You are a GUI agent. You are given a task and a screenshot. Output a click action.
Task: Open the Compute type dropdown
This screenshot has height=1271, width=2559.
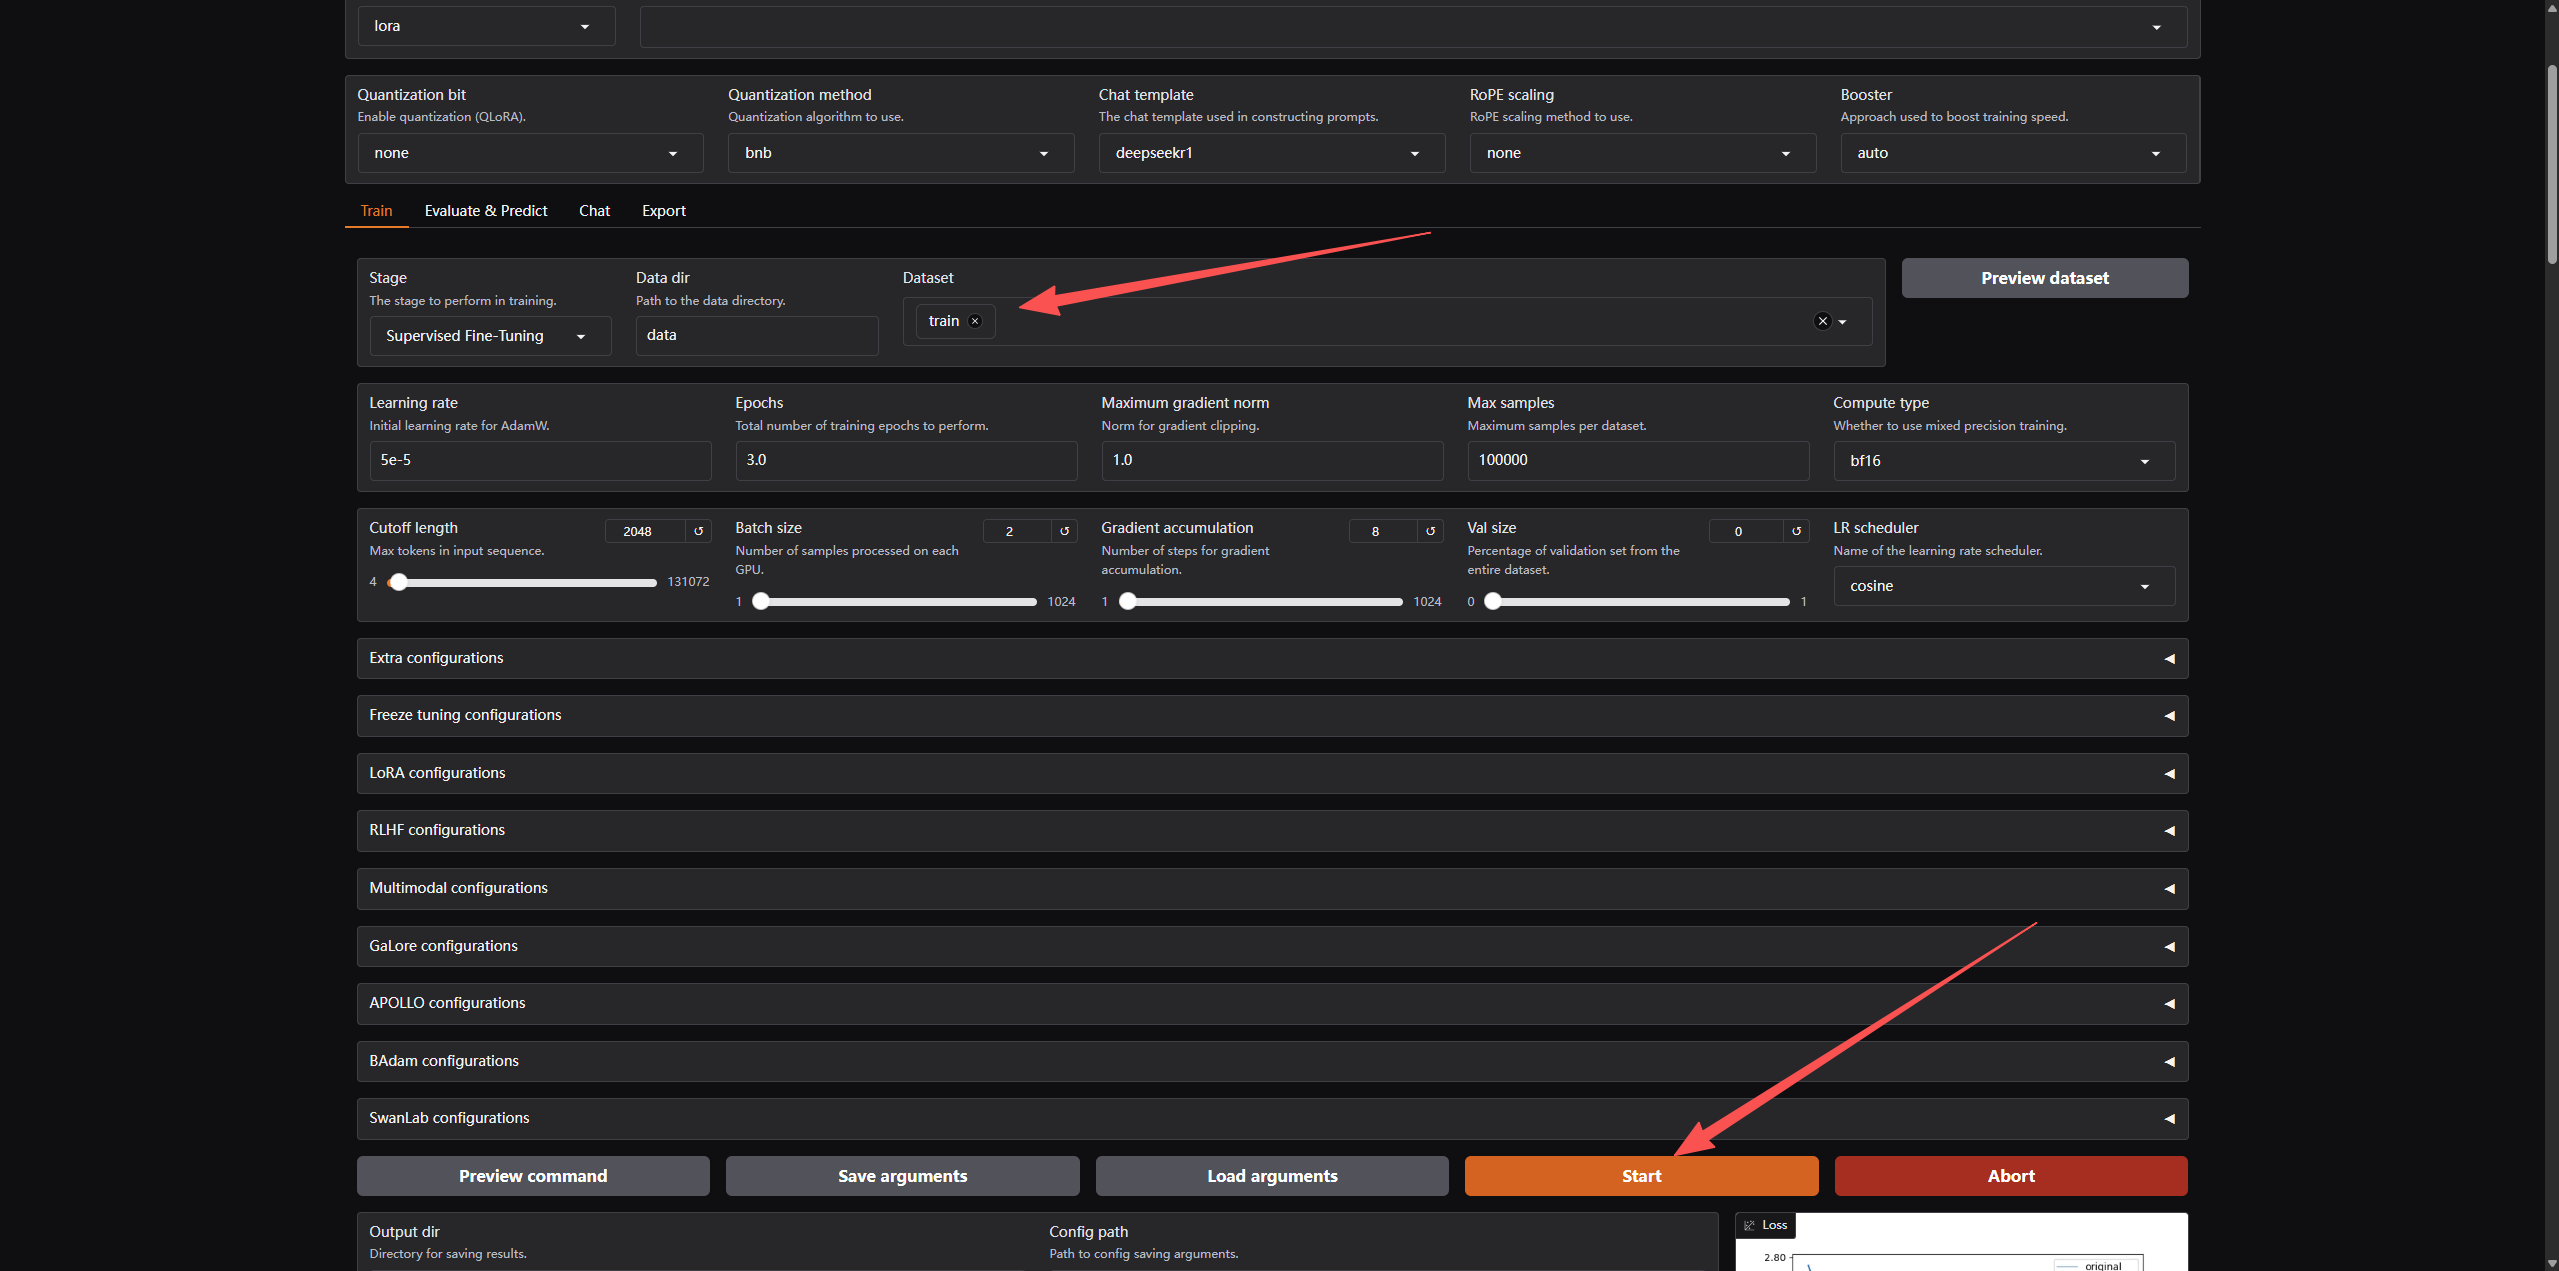(2003, 461)
